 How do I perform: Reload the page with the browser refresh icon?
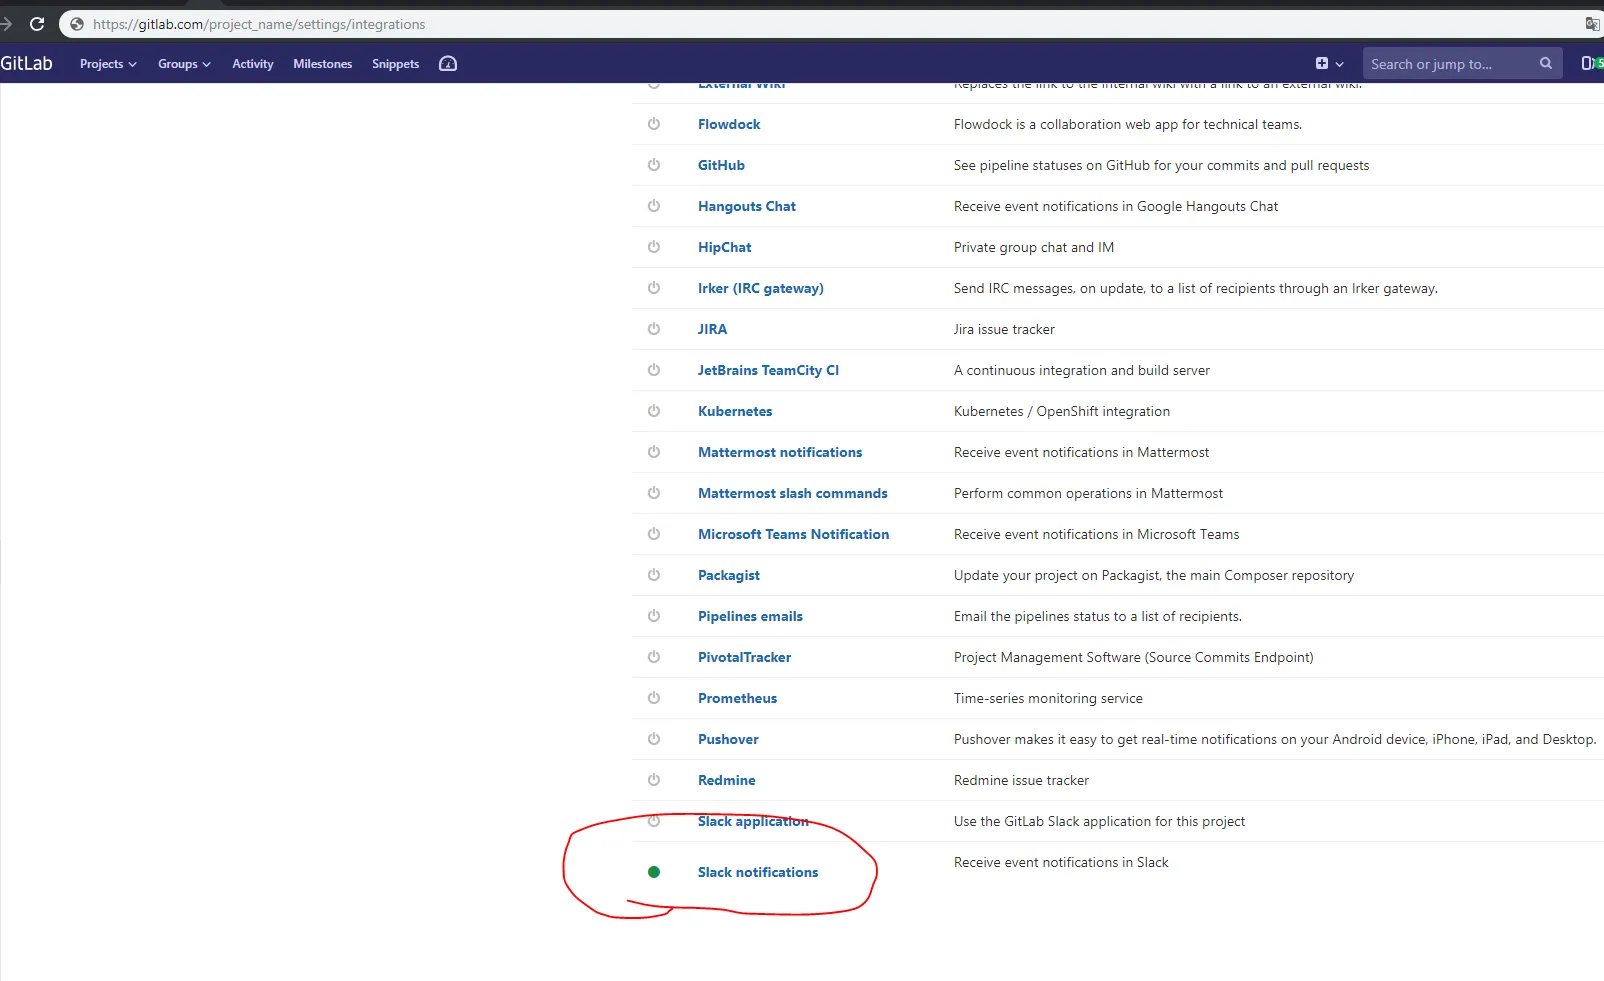click(x=37, y=24)
